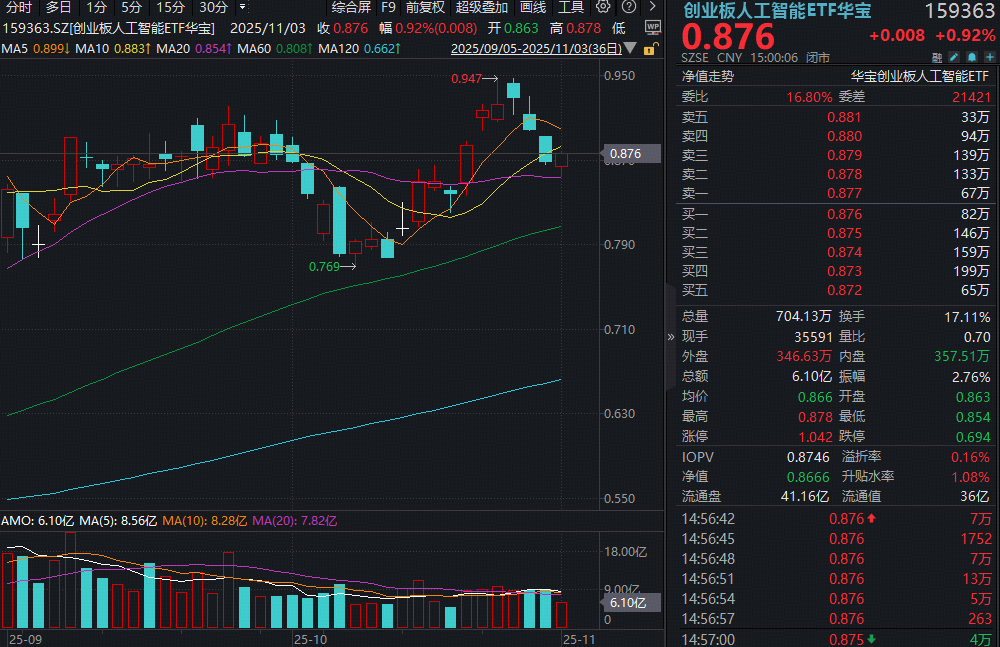Select the 15分 period tab
Image resolution: width=1000 pixels, height=647 pixels.
coord(169,7)
